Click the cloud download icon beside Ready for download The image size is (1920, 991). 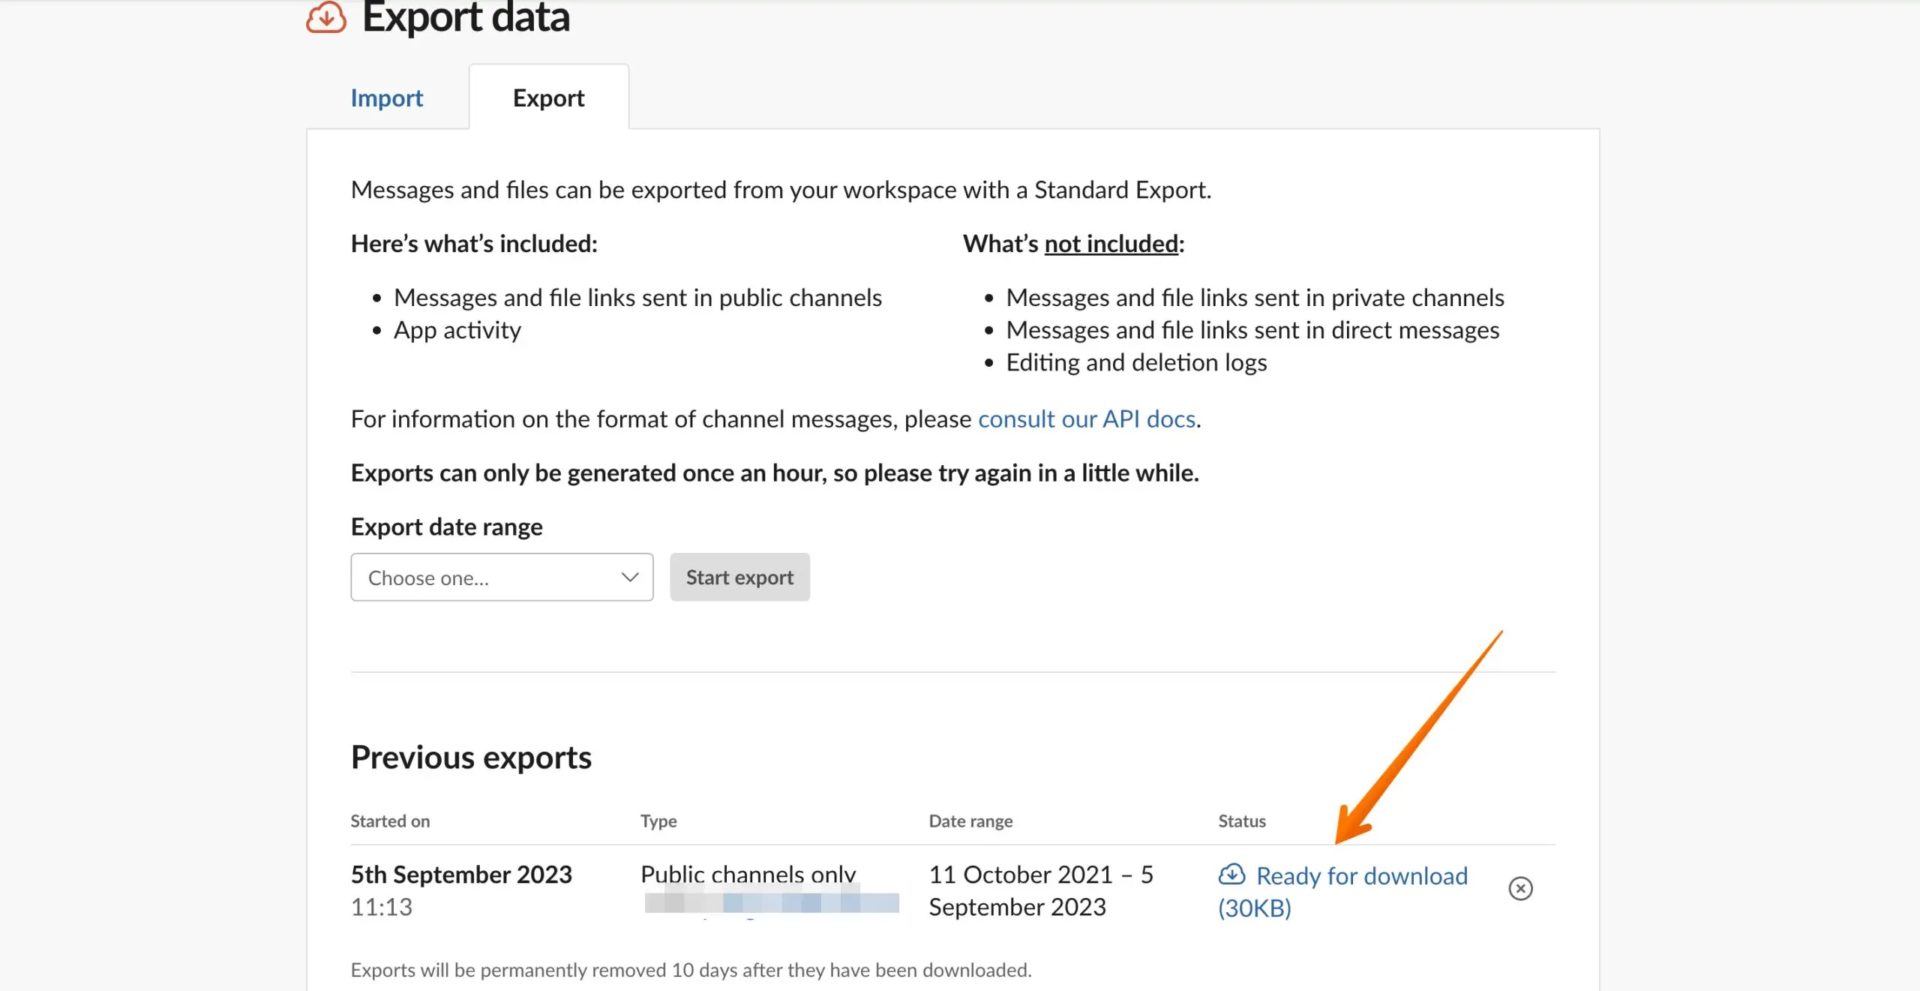coord(1232,875)
